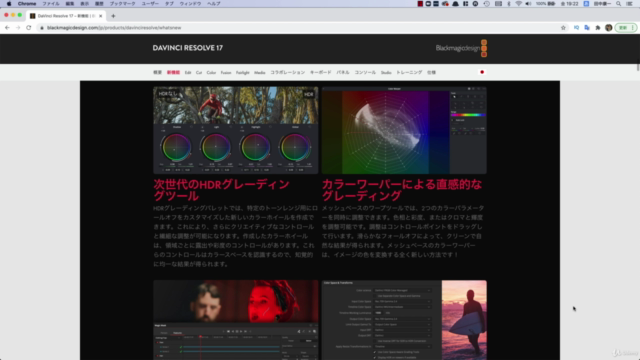Select the DaVinci Resolve 17 browser tab
Image resolution: width=640 pixels, height=360 pixels.
pos(66,16)
